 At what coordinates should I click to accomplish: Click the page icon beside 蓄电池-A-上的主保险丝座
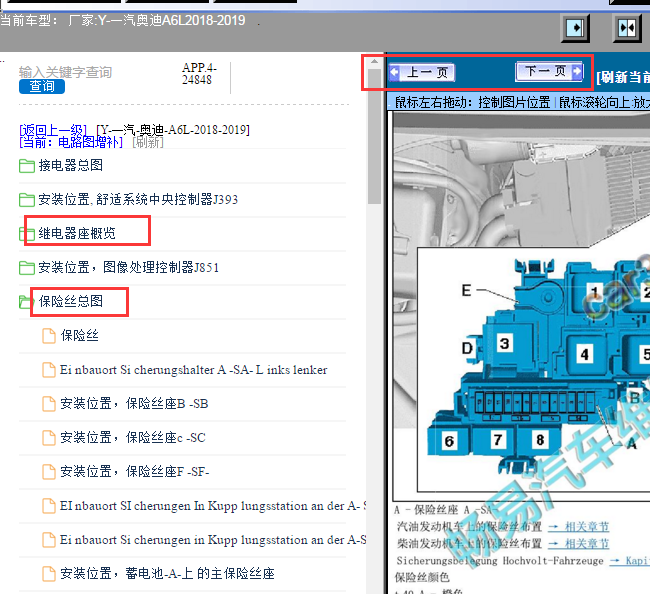point(49,574)
